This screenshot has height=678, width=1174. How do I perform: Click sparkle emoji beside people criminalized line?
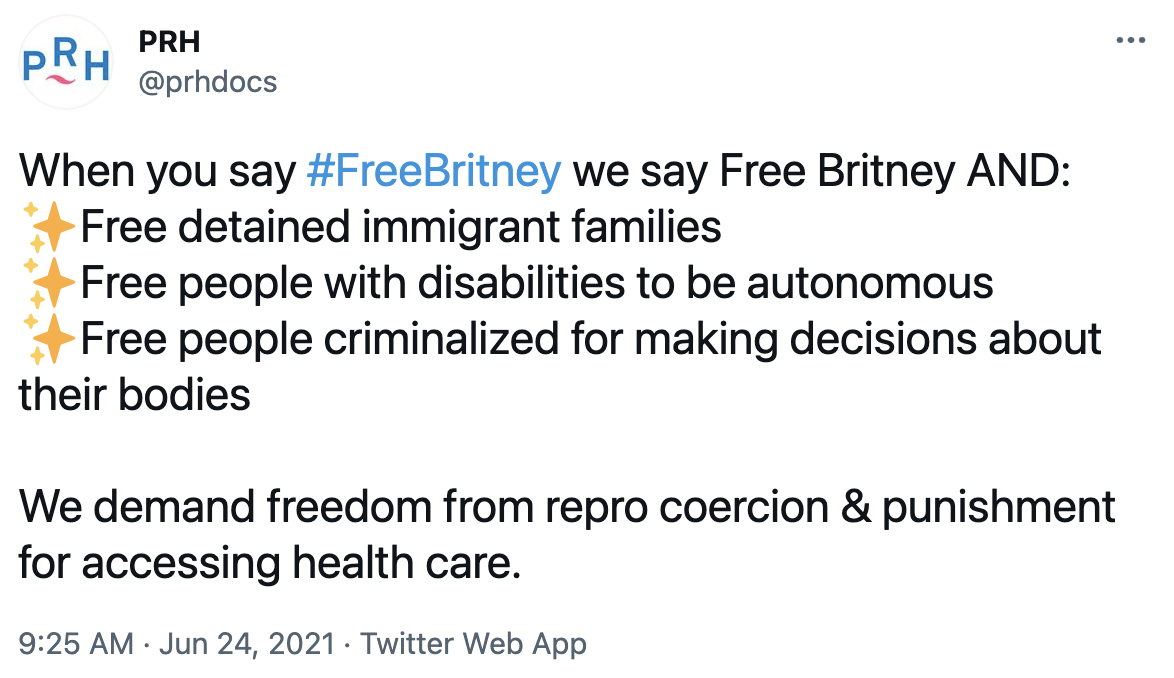[x=47, y=339]
